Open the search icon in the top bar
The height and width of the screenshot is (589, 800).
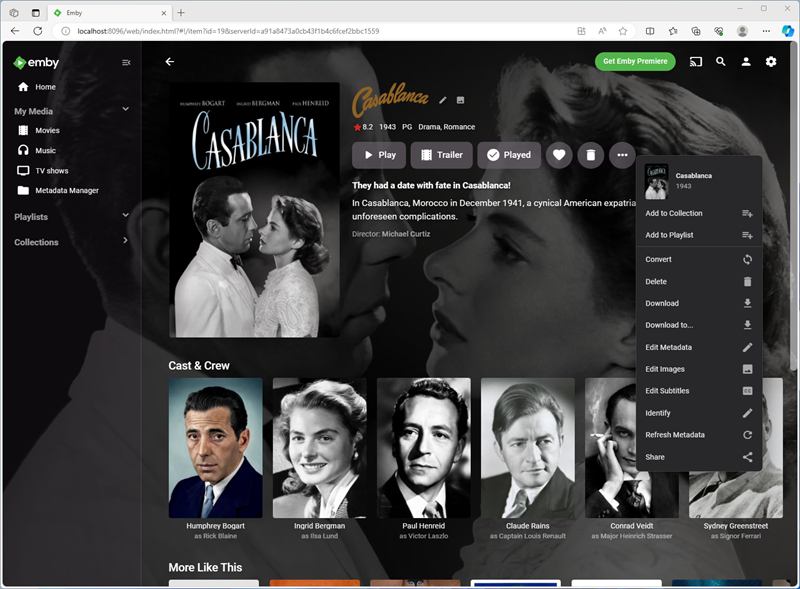721,61
